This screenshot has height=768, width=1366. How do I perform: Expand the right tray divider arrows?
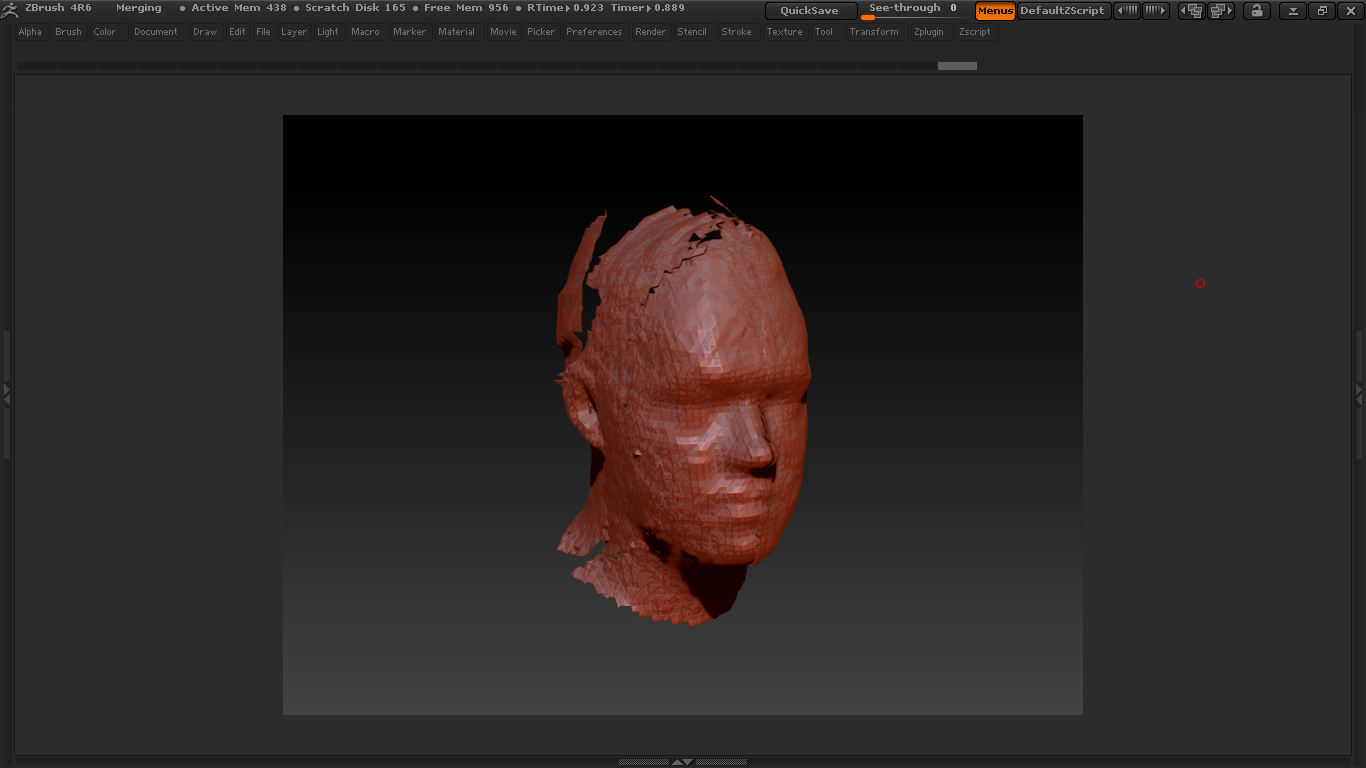[x=1359, y=393]
